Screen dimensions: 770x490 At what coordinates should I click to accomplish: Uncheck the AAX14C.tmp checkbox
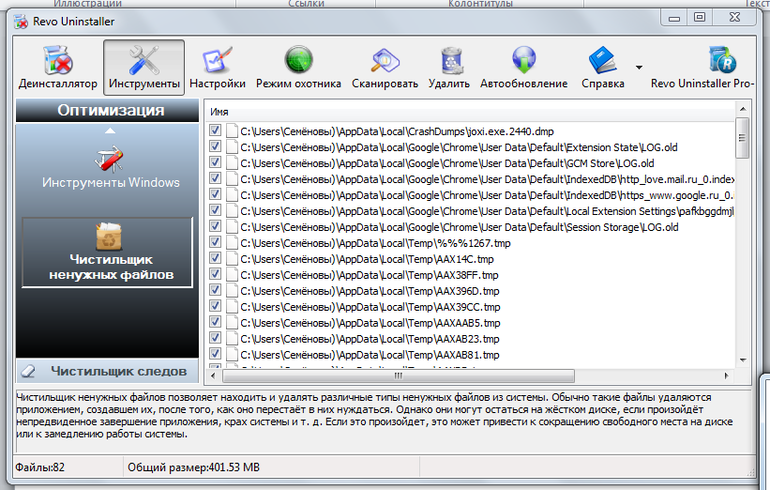215,258
